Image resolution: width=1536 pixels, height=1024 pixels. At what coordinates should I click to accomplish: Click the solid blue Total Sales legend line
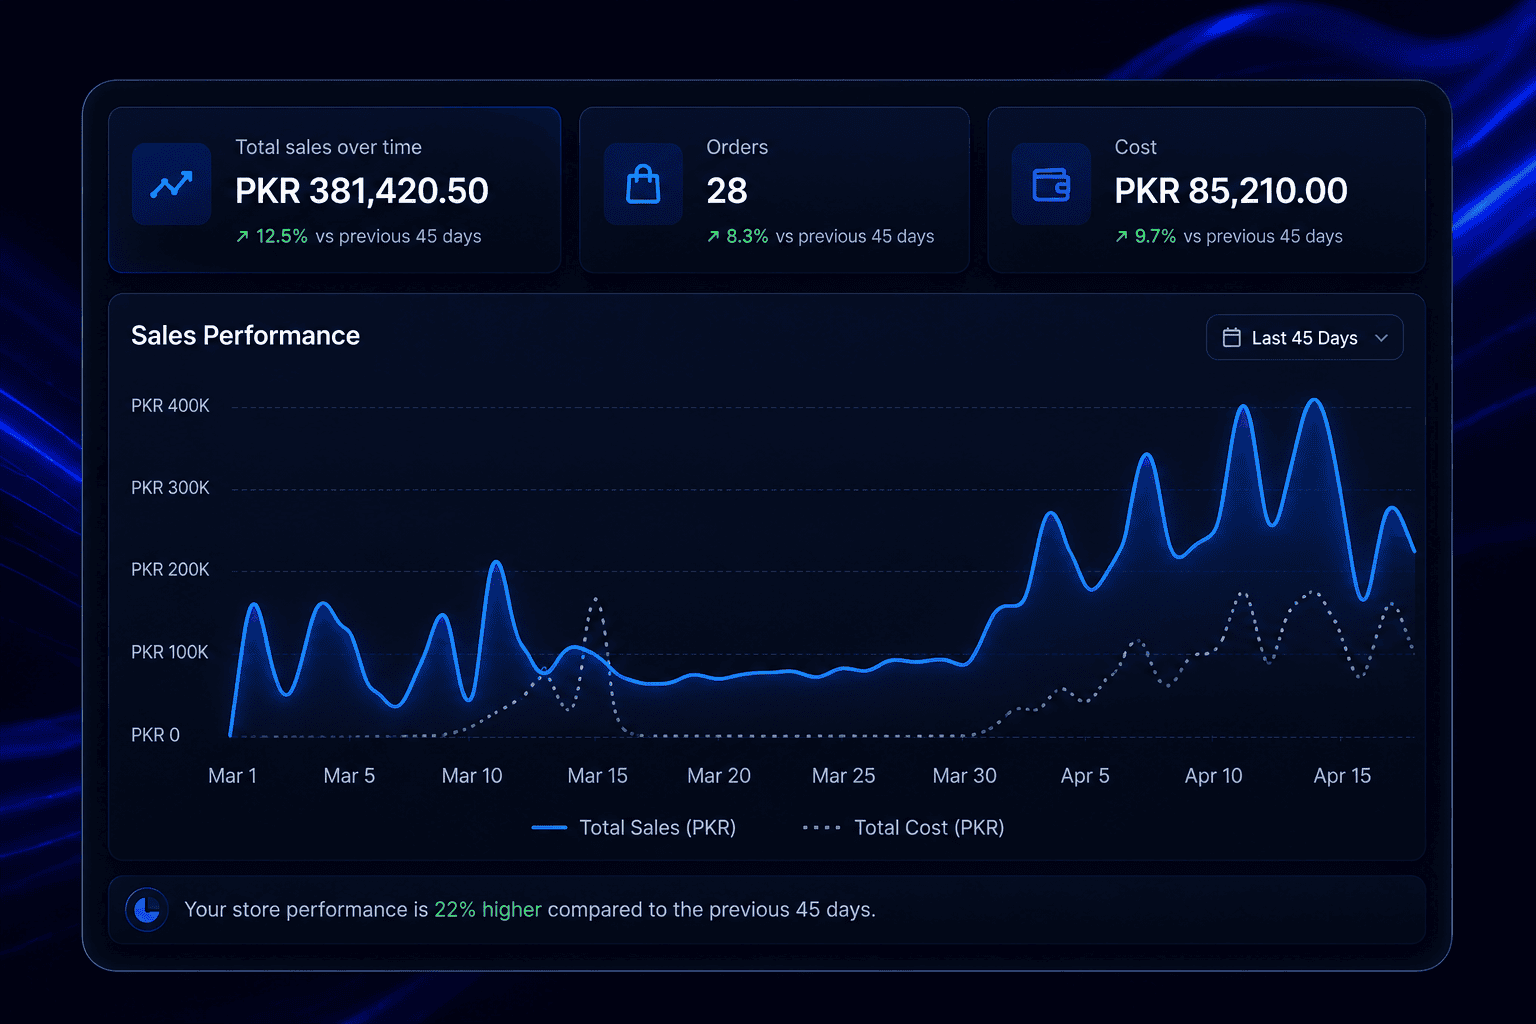click(x=549, y=828)
